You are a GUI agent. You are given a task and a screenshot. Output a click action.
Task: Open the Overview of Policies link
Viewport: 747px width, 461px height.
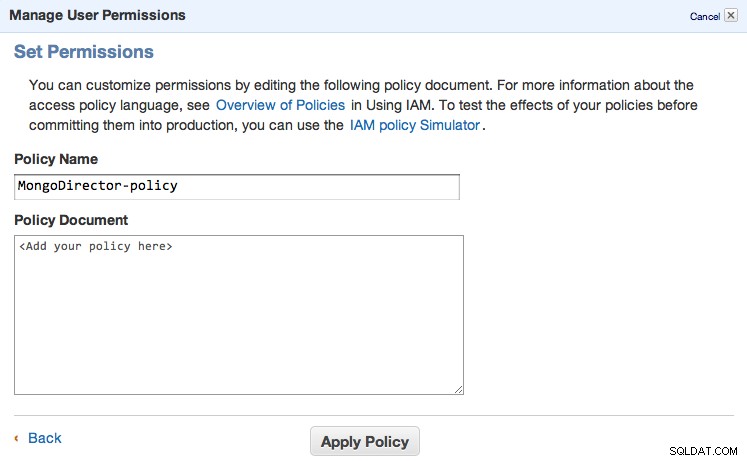[280, 105]
